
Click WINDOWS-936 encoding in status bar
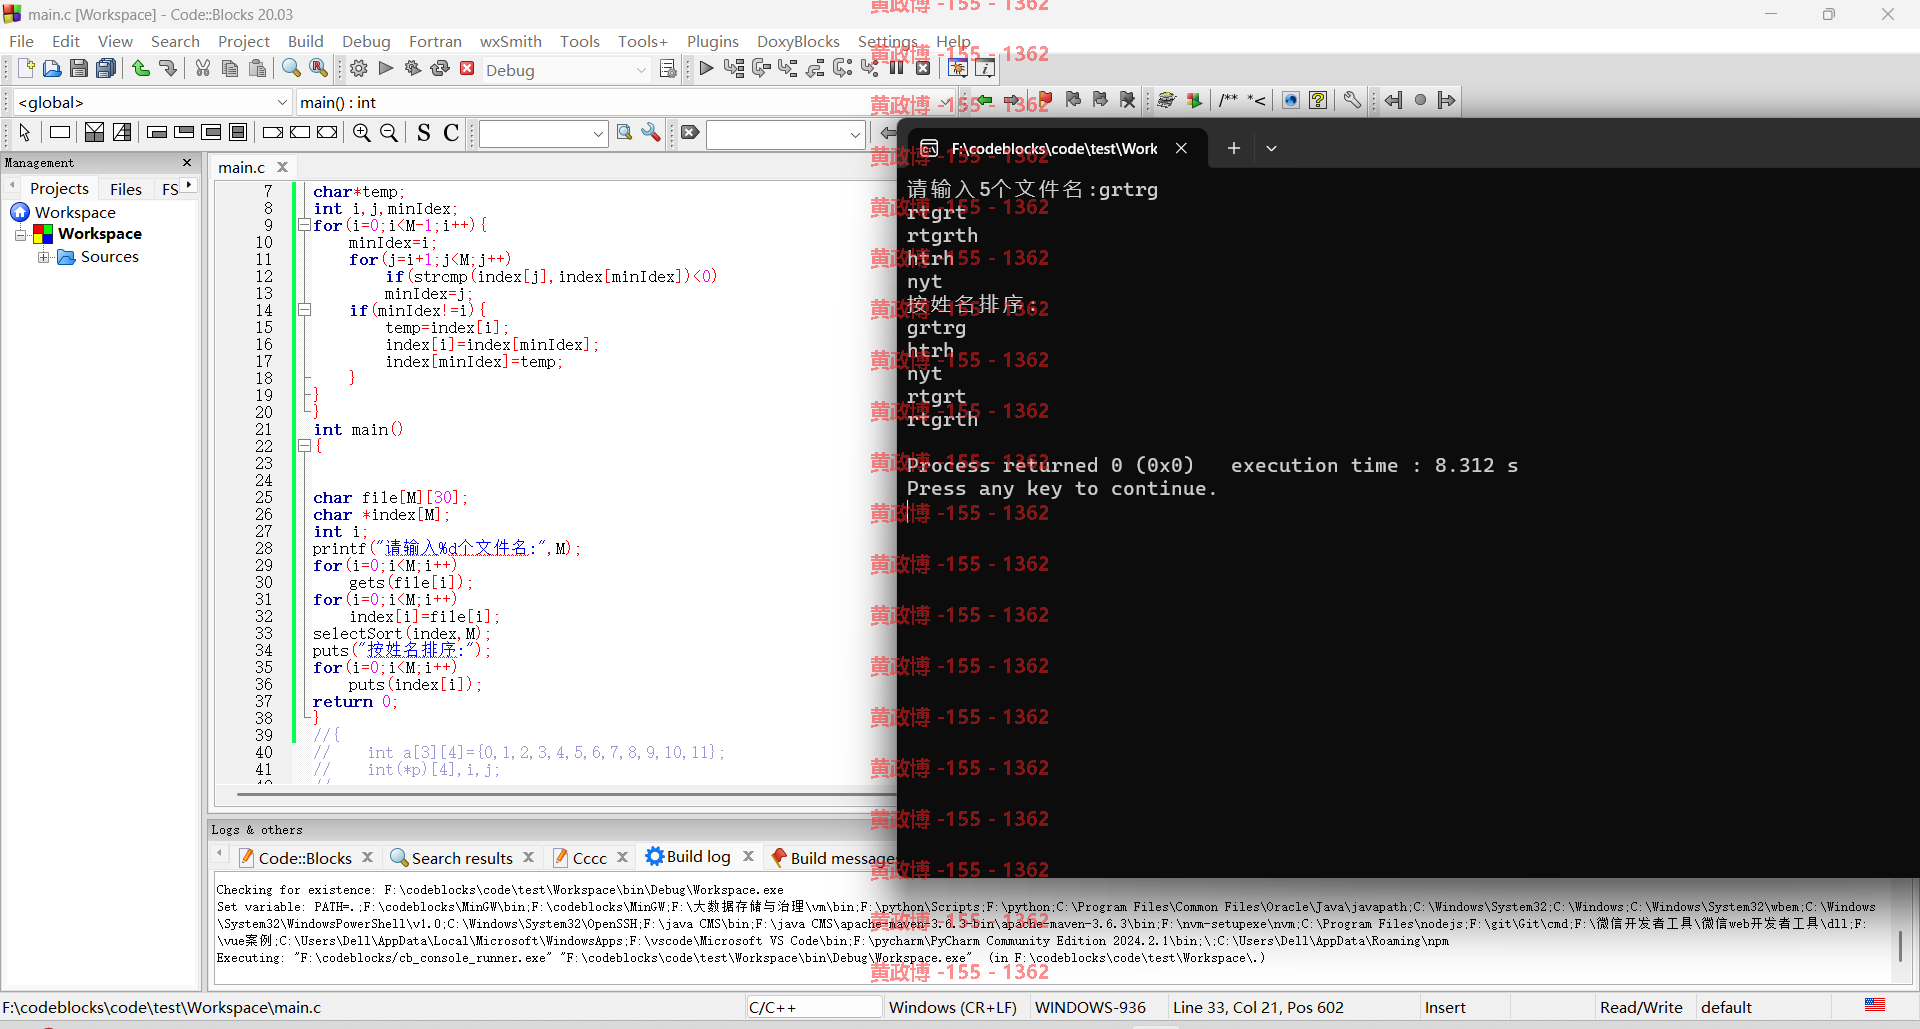click(x=1090, y=1007)
